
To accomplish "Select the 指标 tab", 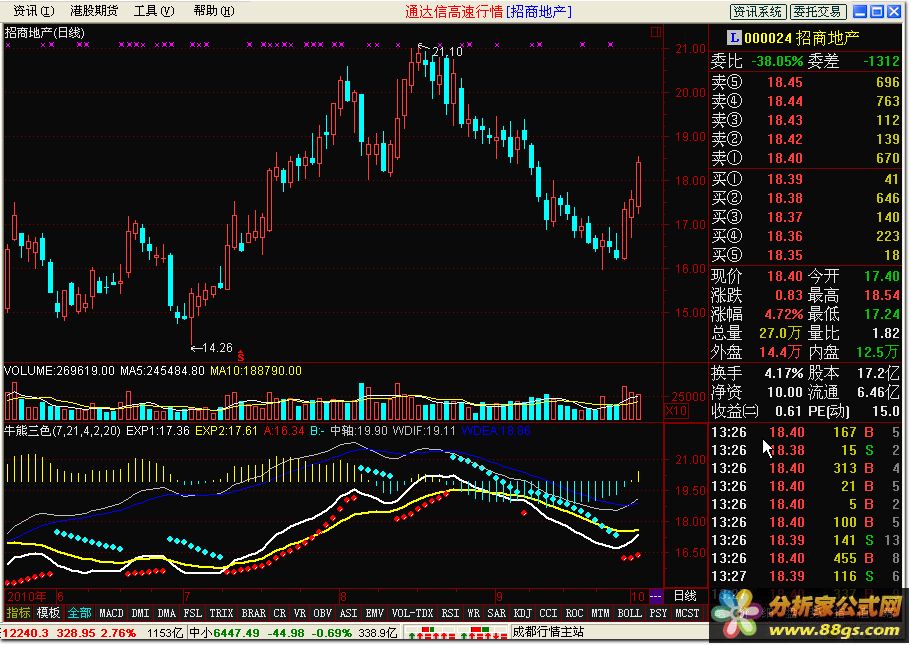I will pos(18,613).
